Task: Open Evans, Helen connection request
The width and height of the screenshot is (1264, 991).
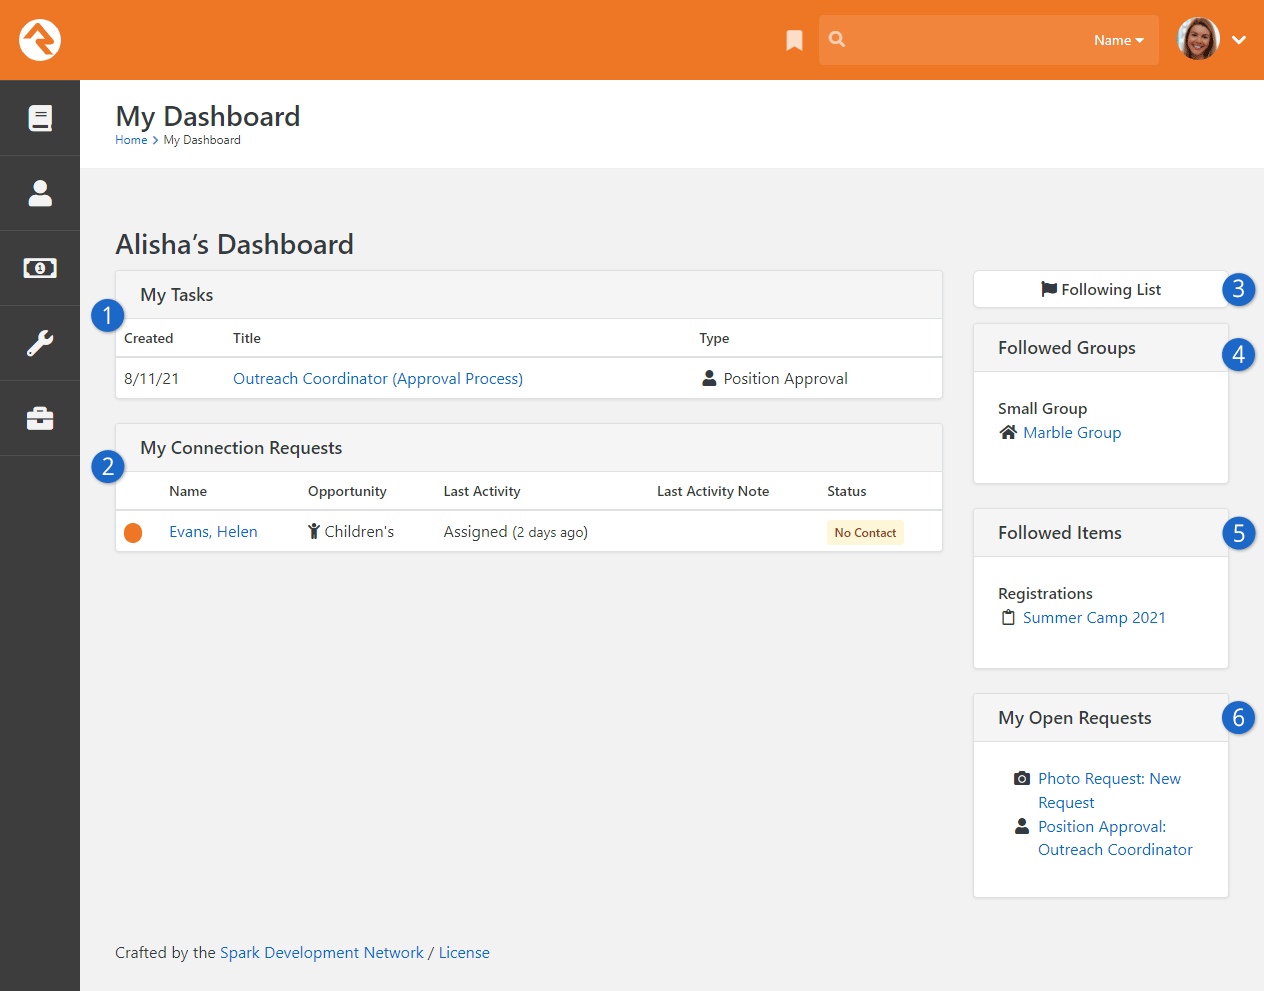Action: tap(213, 531)
